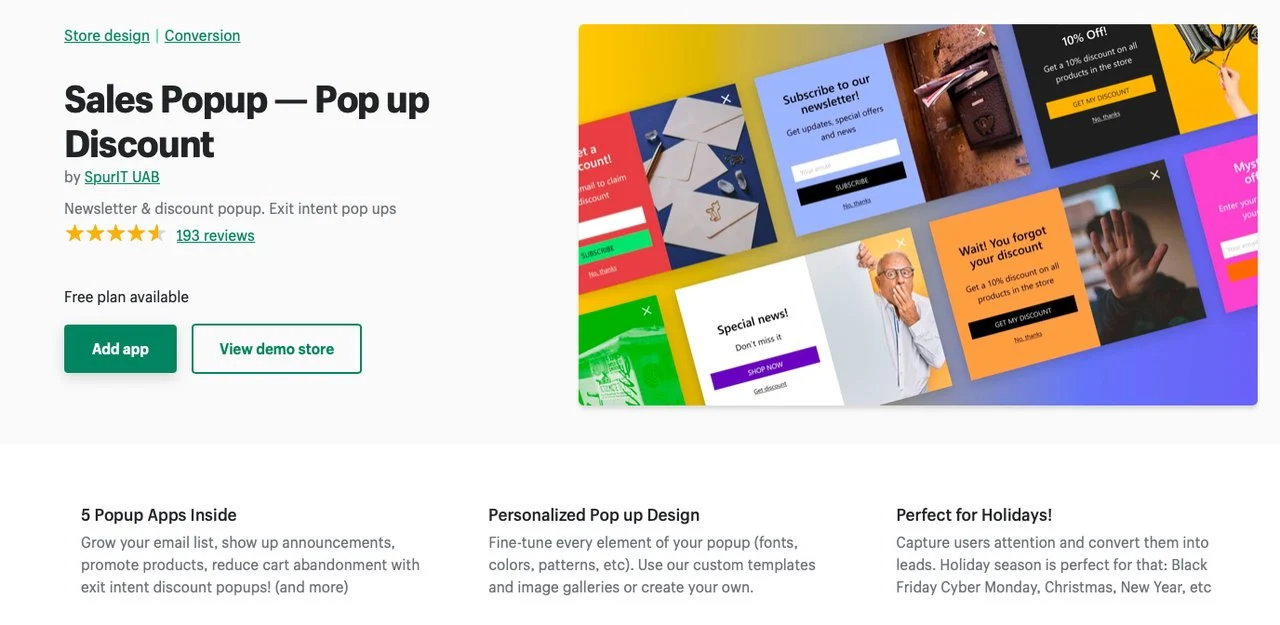The width and height of the screenshot is (1280, 625).
Task: Click the Add app button
Action: click(x=120, y=349)
